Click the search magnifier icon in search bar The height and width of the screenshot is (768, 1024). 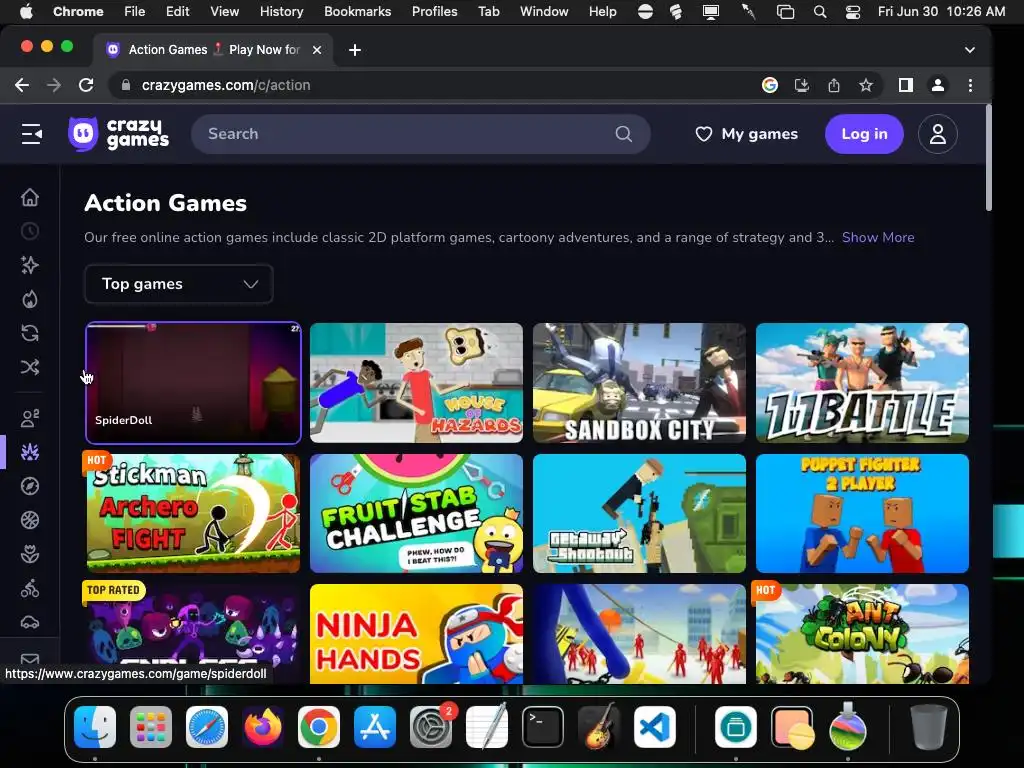click(623, 134)
